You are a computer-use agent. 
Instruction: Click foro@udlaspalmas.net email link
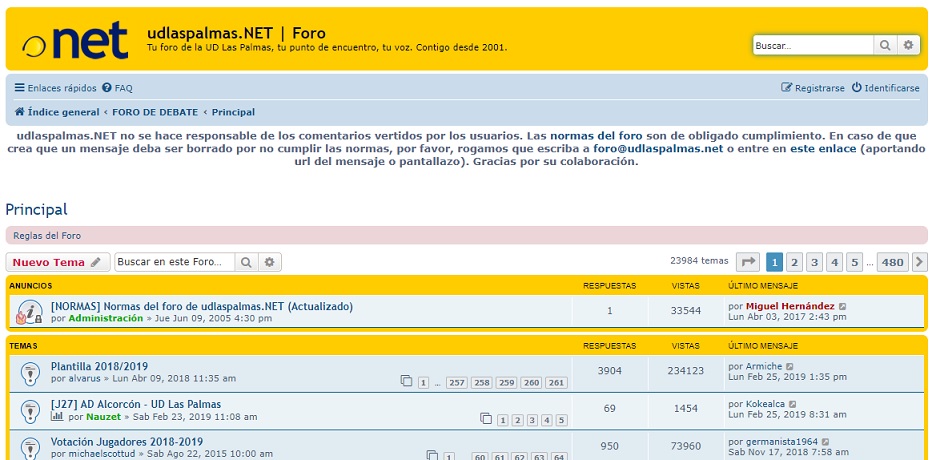click(658, 149)
